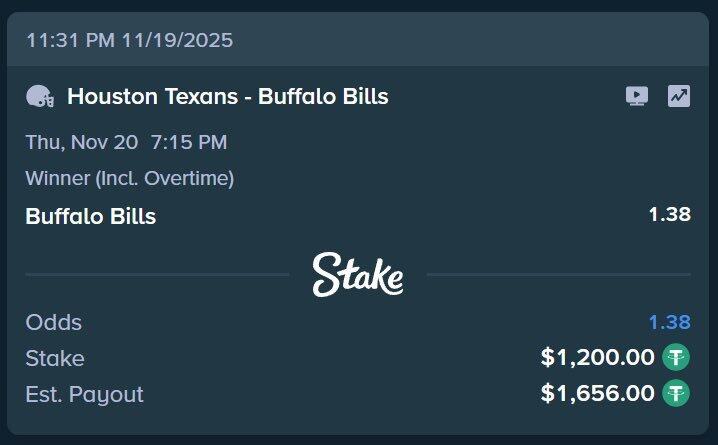
Task: Click the Stake logo in the divider
Action: 358,274
